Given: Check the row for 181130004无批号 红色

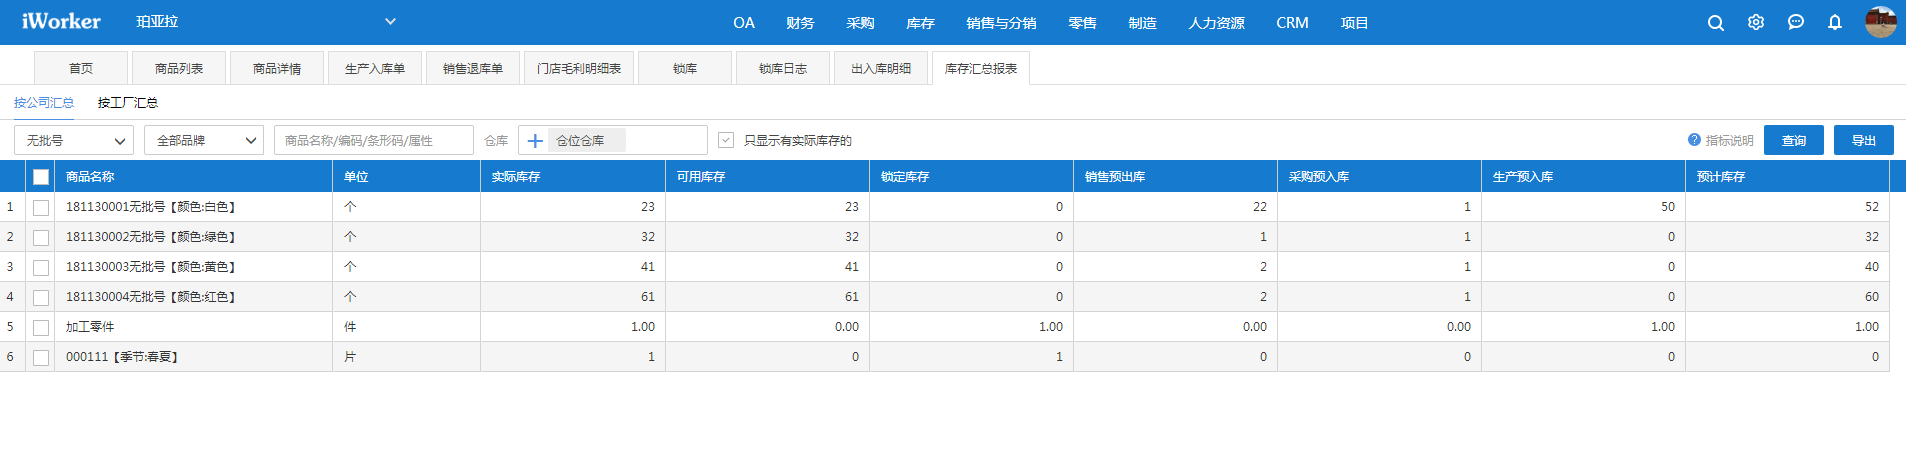Looking at the screenshot, I should (x=41, y=297).
